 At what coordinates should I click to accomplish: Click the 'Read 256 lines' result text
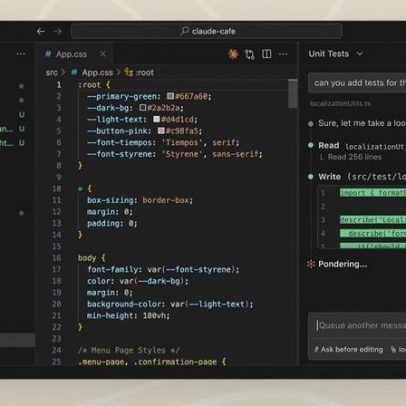[355, 157]
